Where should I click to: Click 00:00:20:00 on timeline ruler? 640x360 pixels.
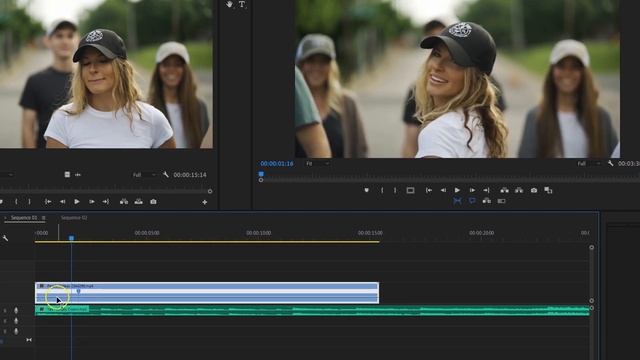click(x=482, y=233)
